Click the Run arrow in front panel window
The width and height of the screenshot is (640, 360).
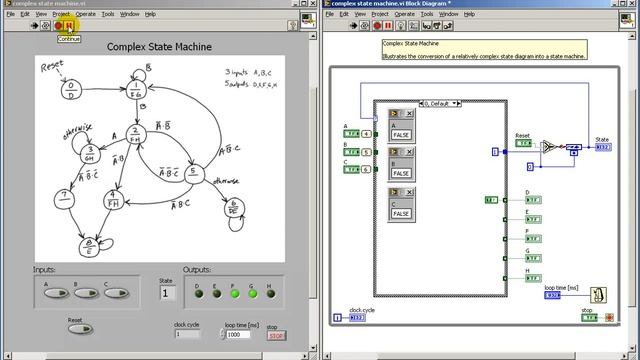tap(34, 26)
